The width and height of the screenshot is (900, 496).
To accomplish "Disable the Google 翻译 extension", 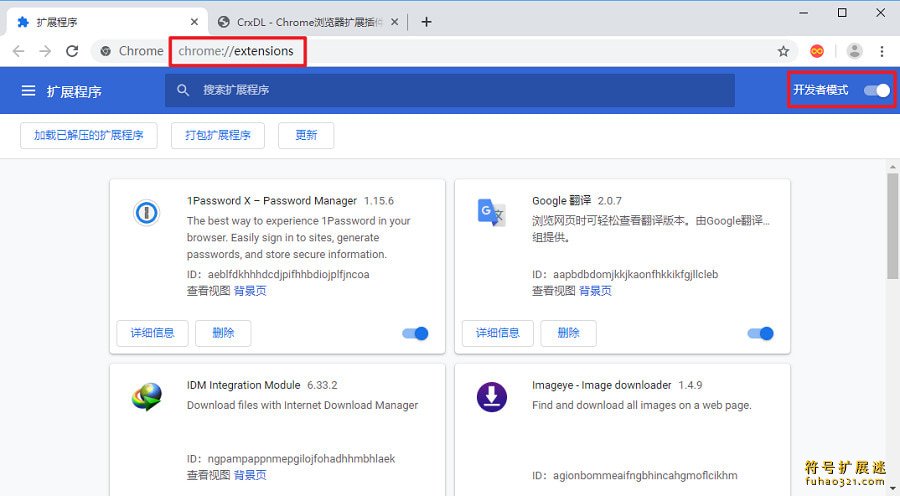I will [x=761, y=334].
